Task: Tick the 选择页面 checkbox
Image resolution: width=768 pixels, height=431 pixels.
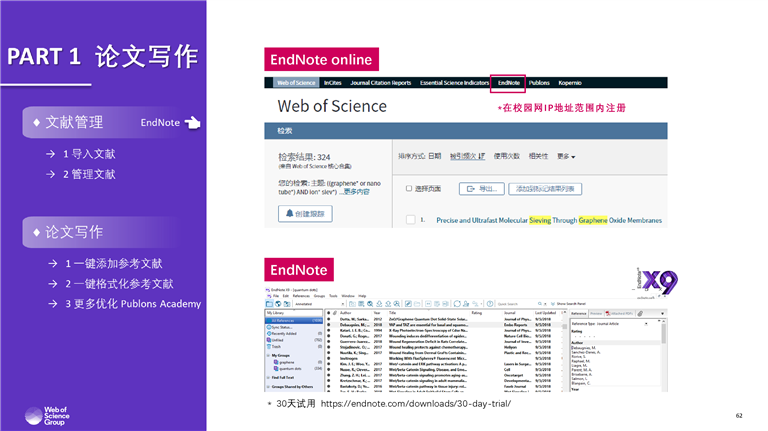Action: pos(408,189)
